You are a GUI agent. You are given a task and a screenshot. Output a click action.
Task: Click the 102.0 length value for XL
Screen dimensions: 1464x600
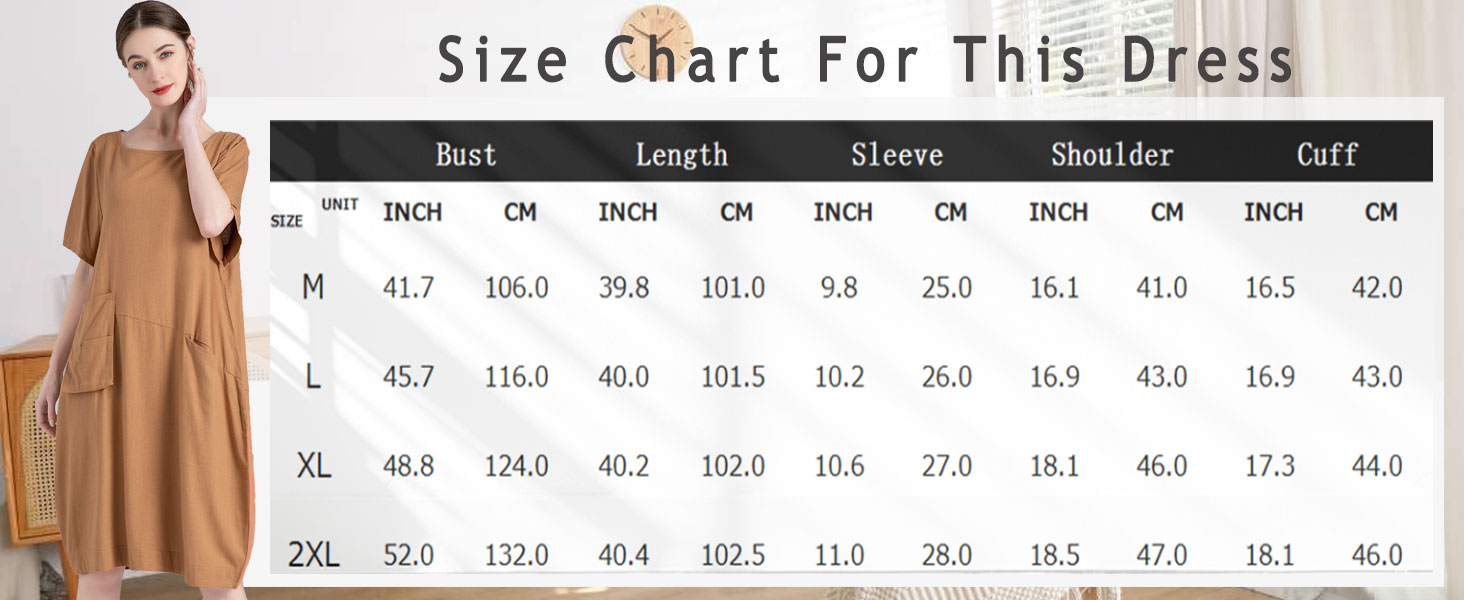[x=733, y=466]
